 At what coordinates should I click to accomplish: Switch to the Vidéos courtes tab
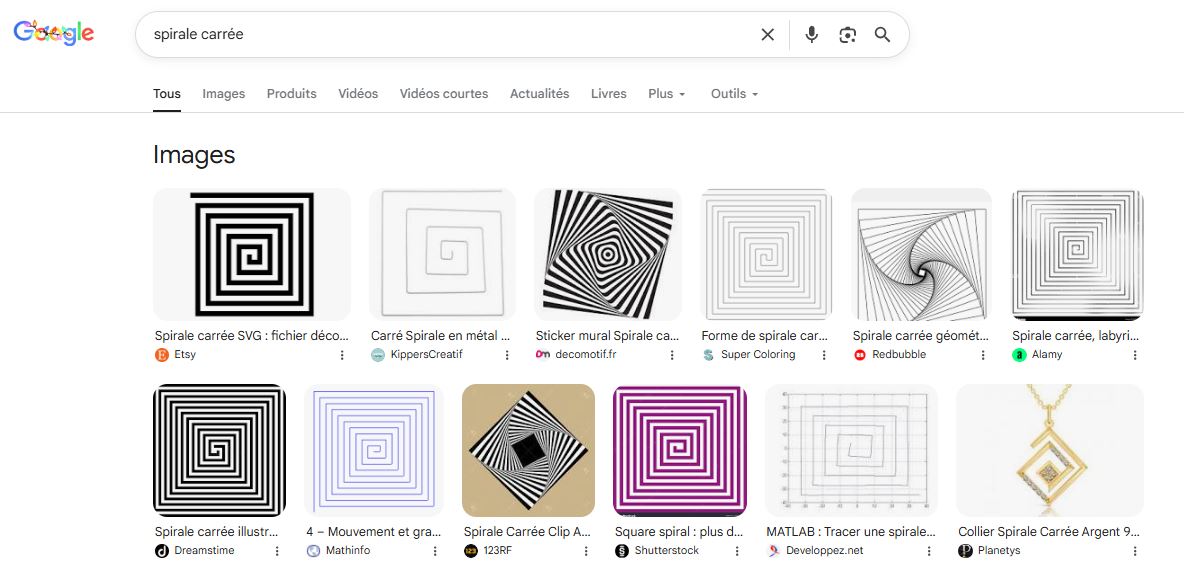click(443, 94)
